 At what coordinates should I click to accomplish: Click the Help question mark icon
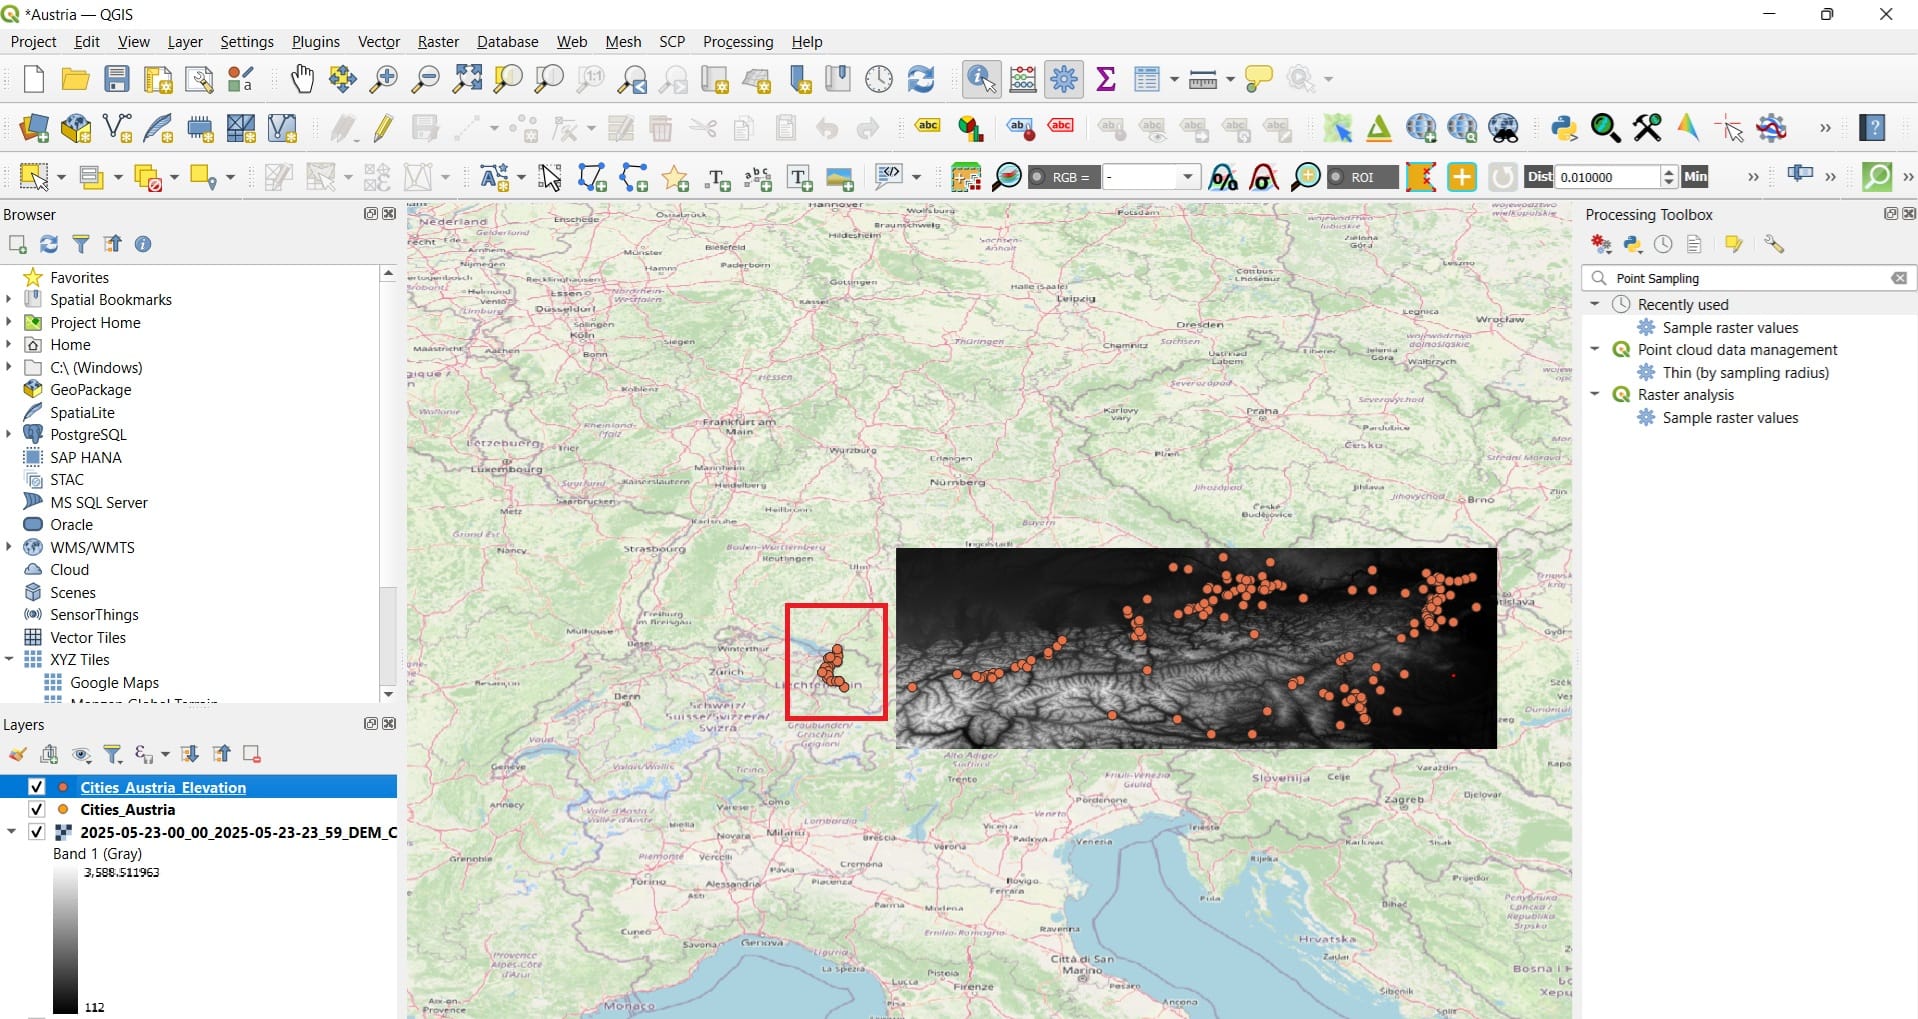click(x=1873, y=128)
